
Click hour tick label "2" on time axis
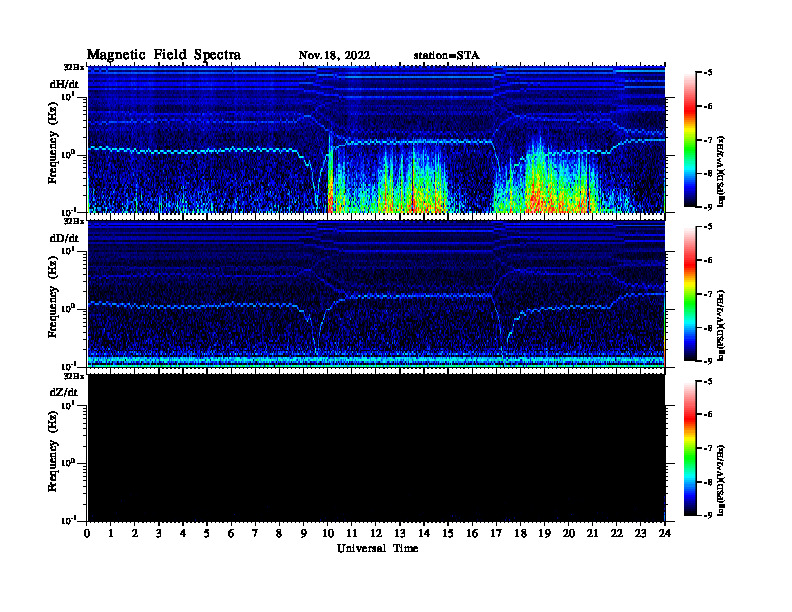[x=135, y=534]
